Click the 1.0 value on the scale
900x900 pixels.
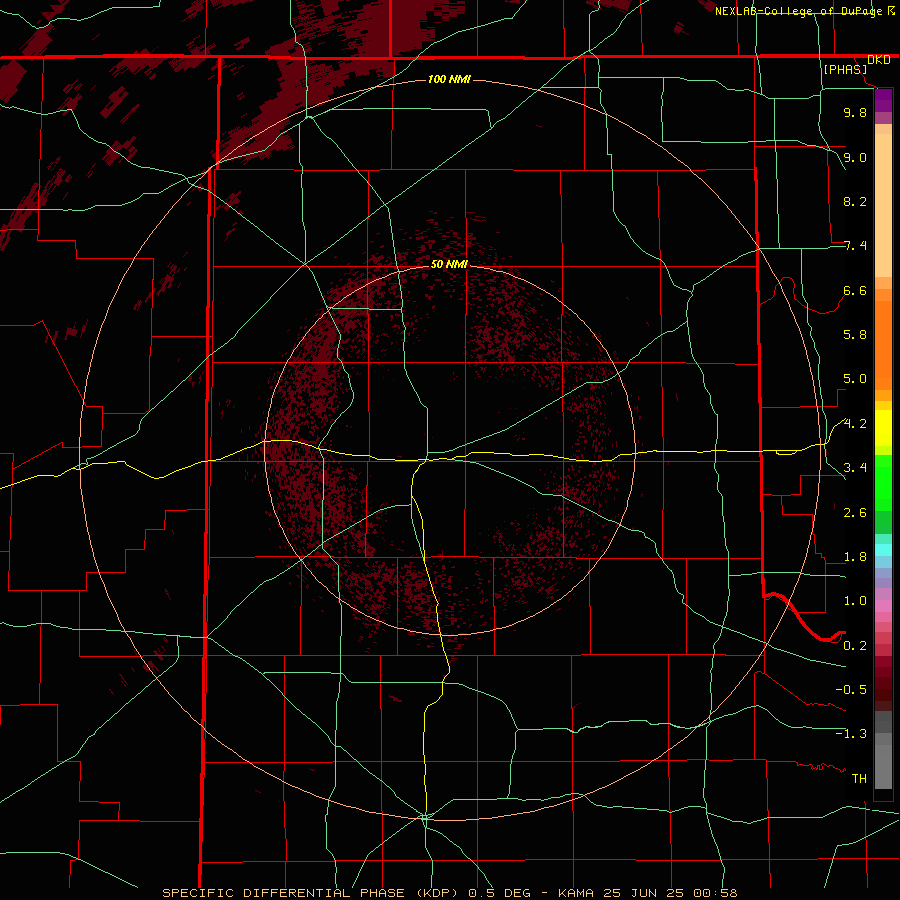pos(855,601)
